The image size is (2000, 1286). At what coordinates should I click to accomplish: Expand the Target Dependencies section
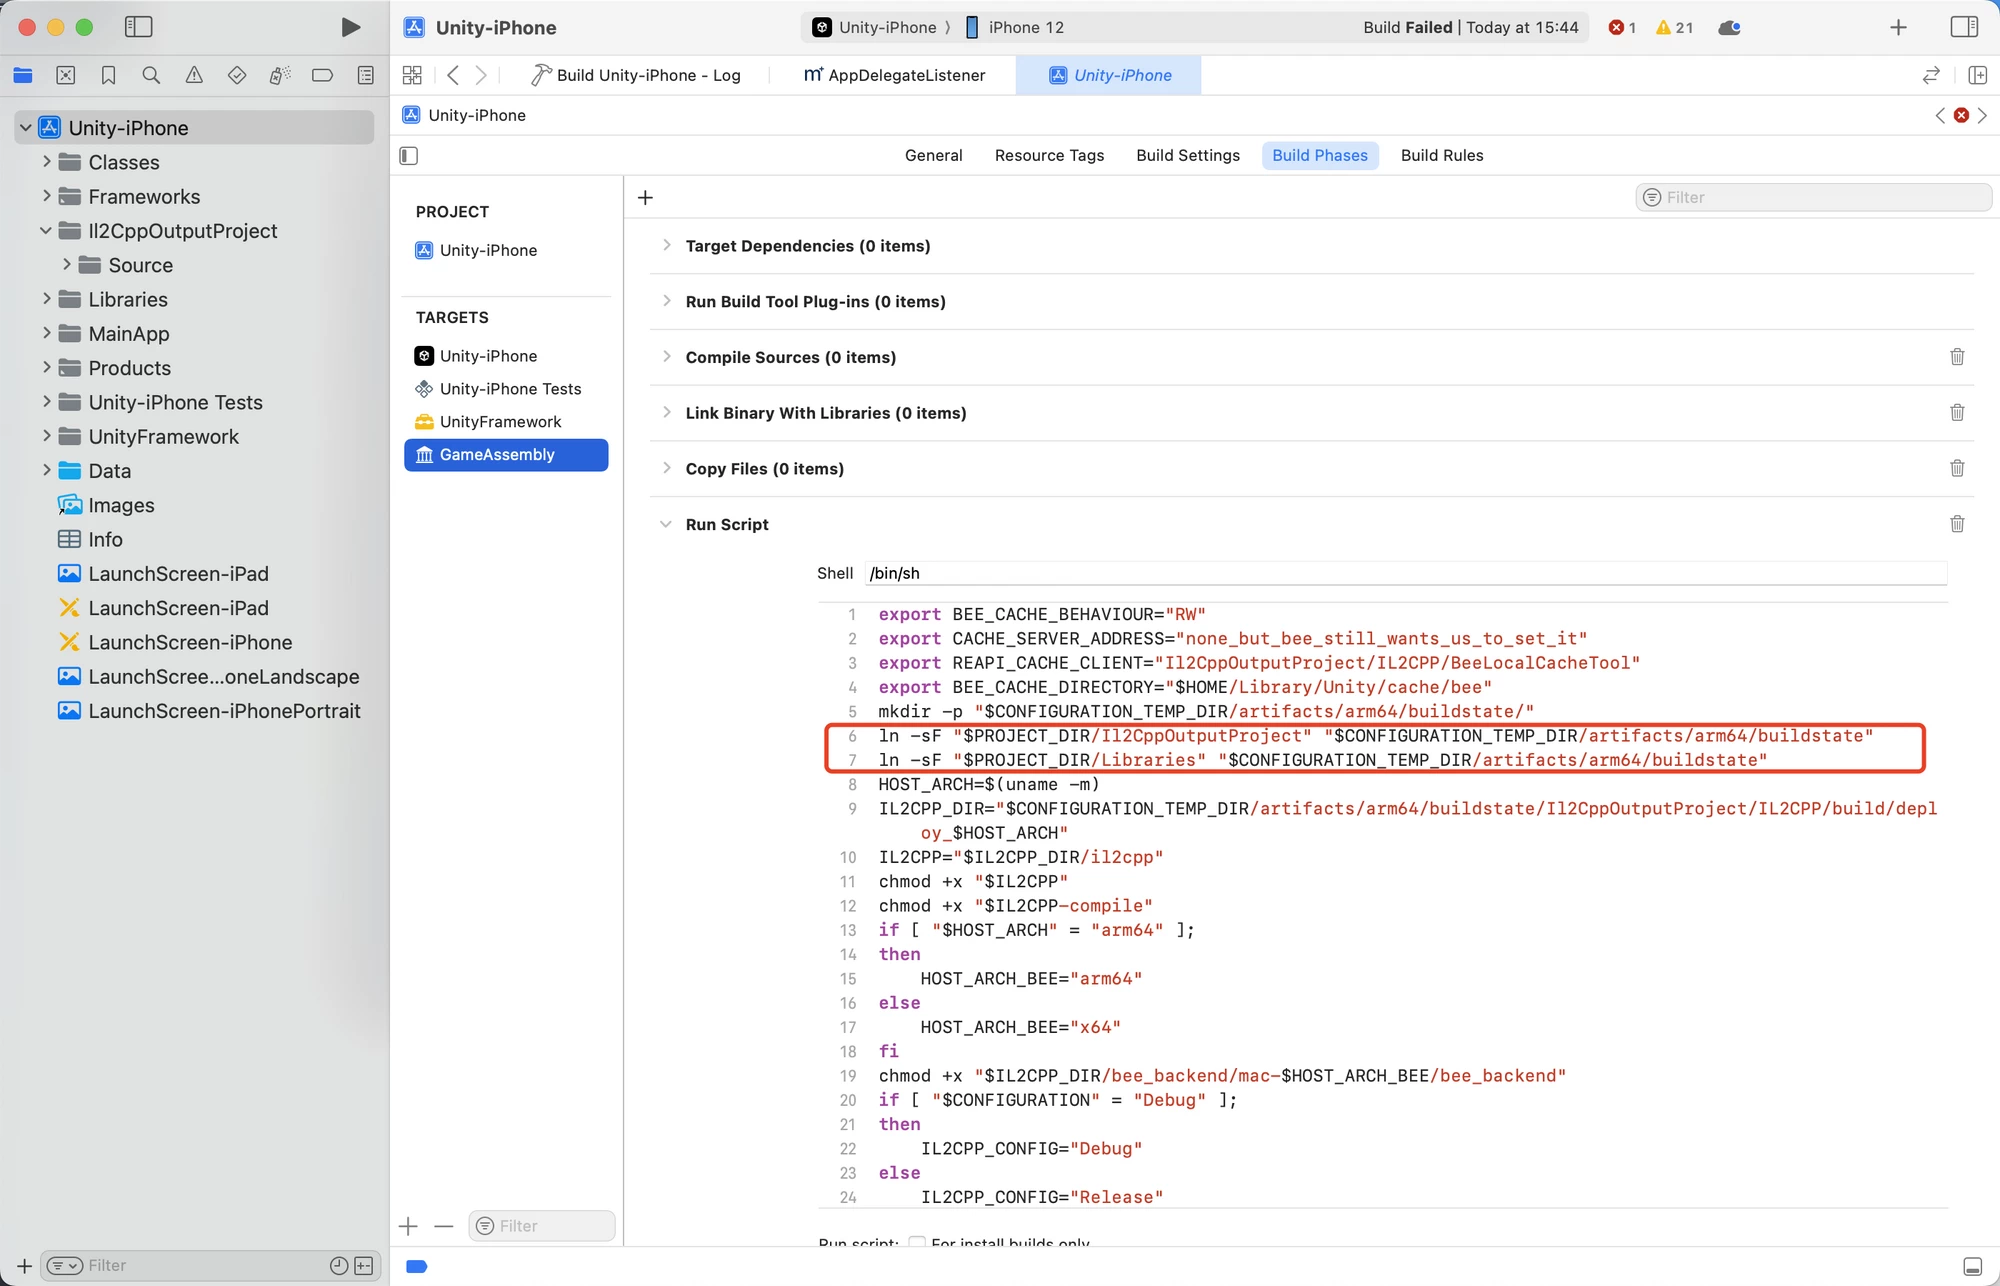[666, 245]
